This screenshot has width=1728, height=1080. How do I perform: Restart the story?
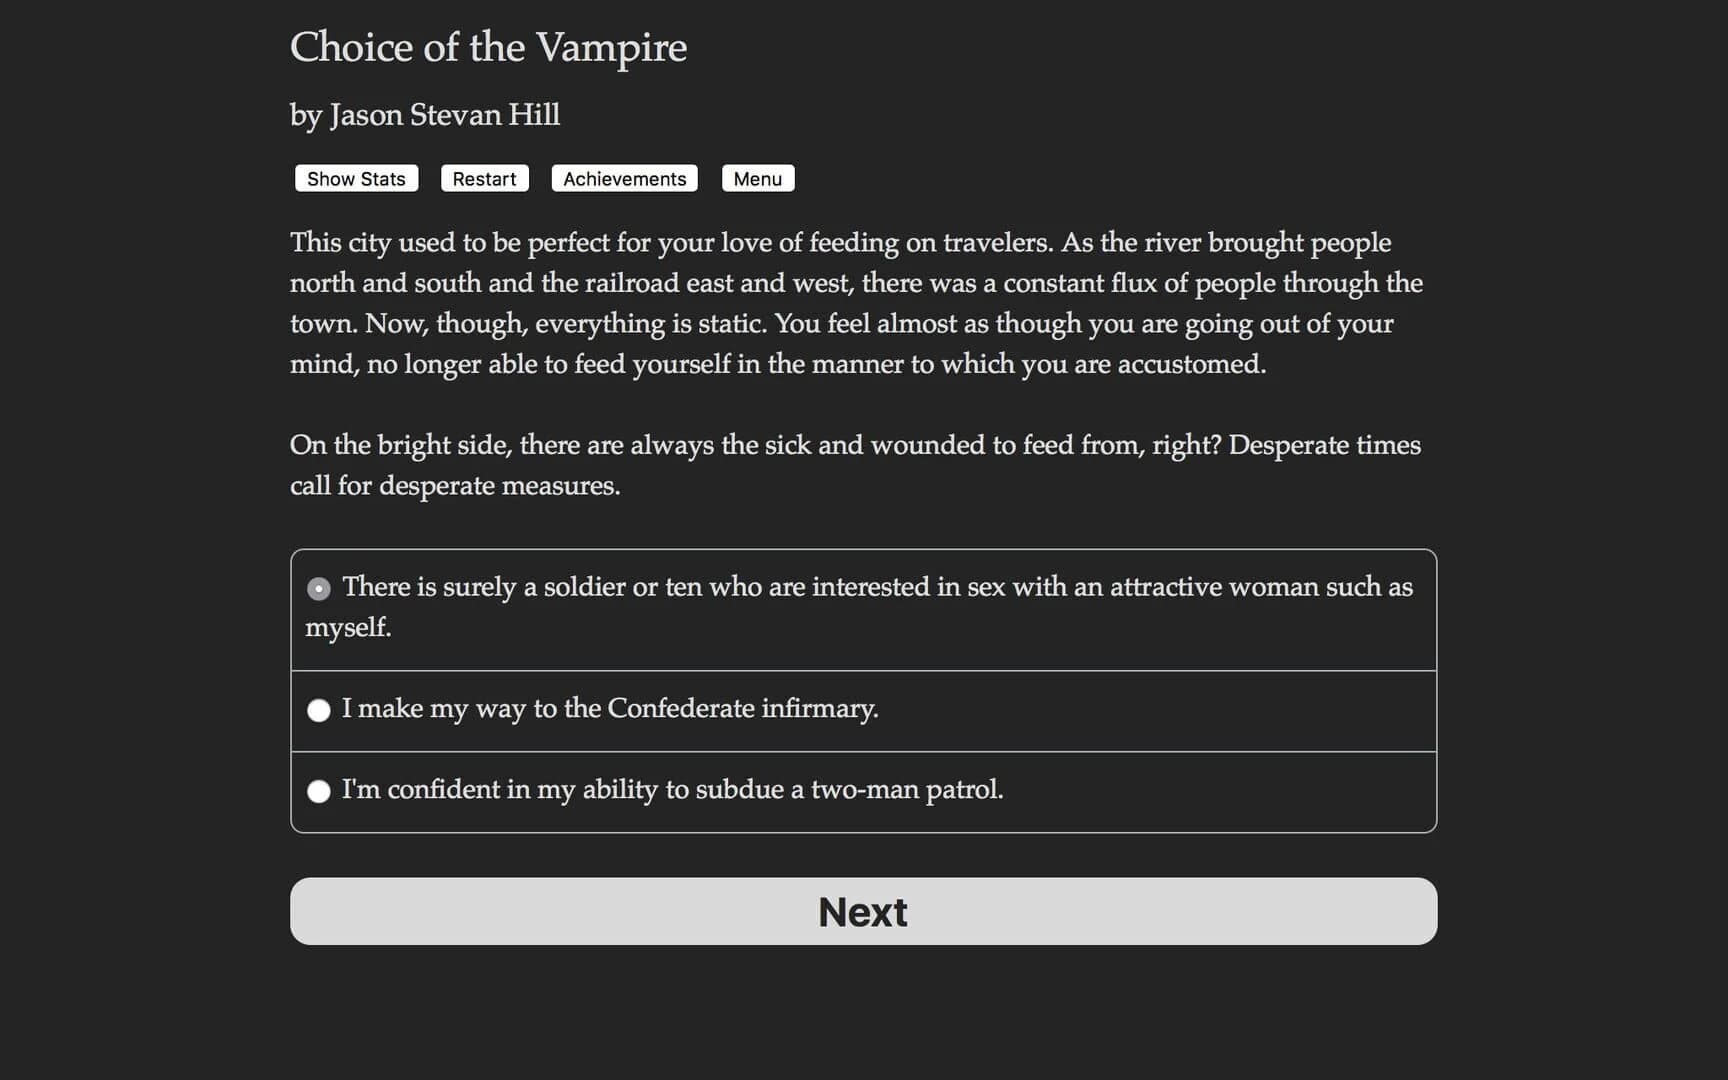(484, 178)
